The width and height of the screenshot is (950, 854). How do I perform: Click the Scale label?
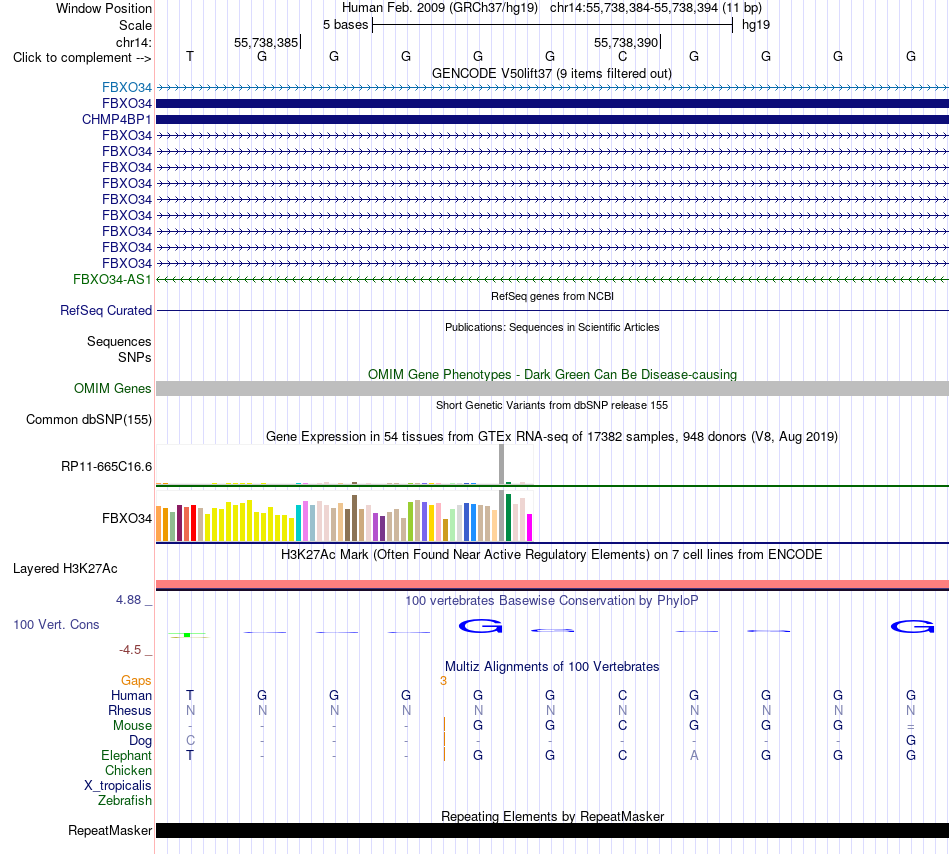135,25
